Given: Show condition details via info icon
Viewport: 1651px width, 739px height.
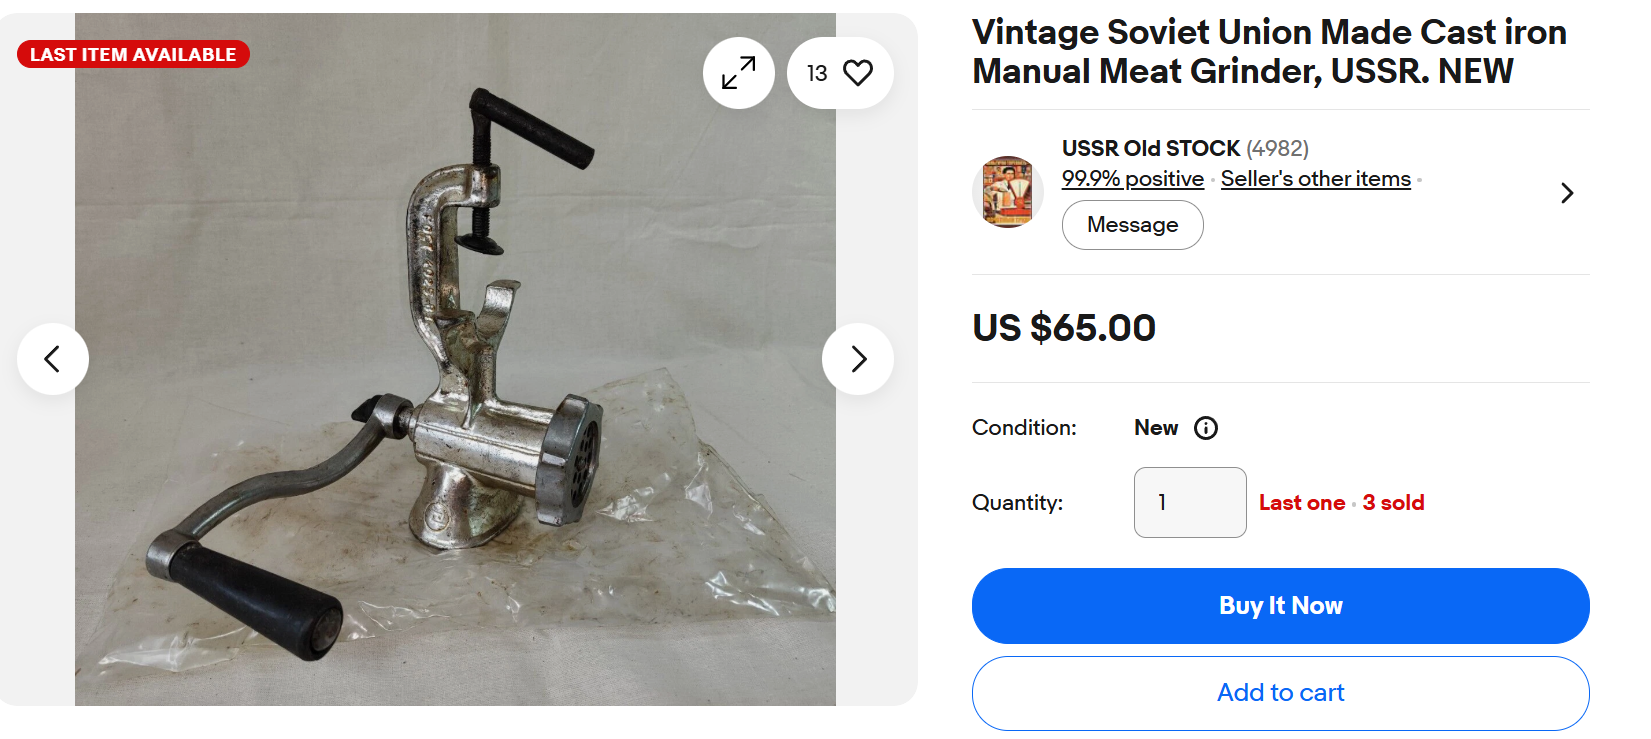Looking at the screenshot, I should (1206, 428).
